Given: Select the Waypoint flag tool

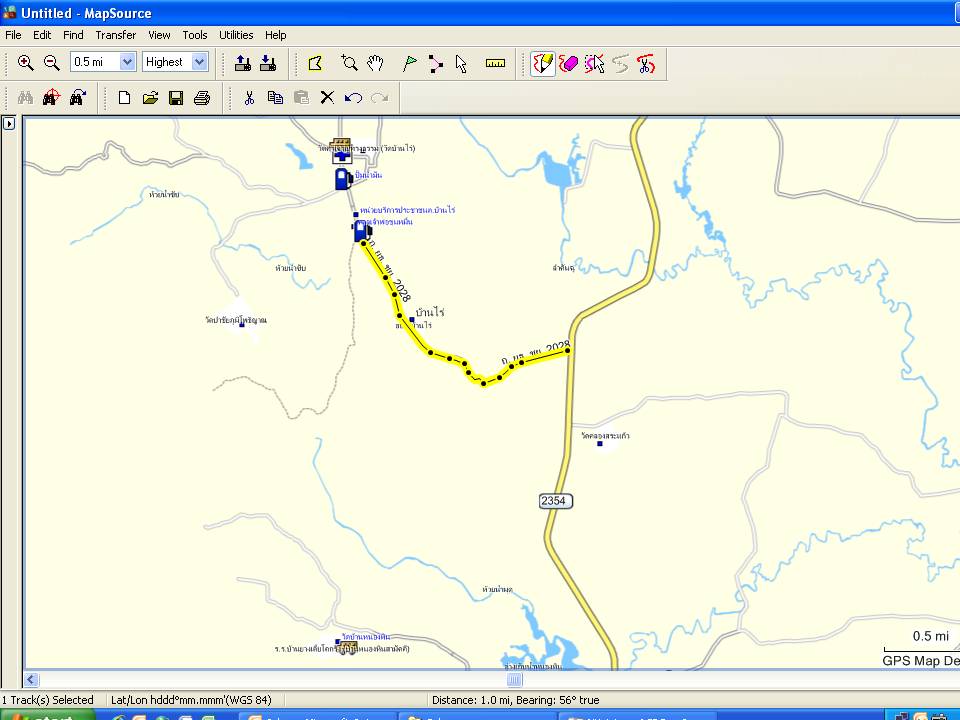Looking at the screenshot, I should (409, 63).
